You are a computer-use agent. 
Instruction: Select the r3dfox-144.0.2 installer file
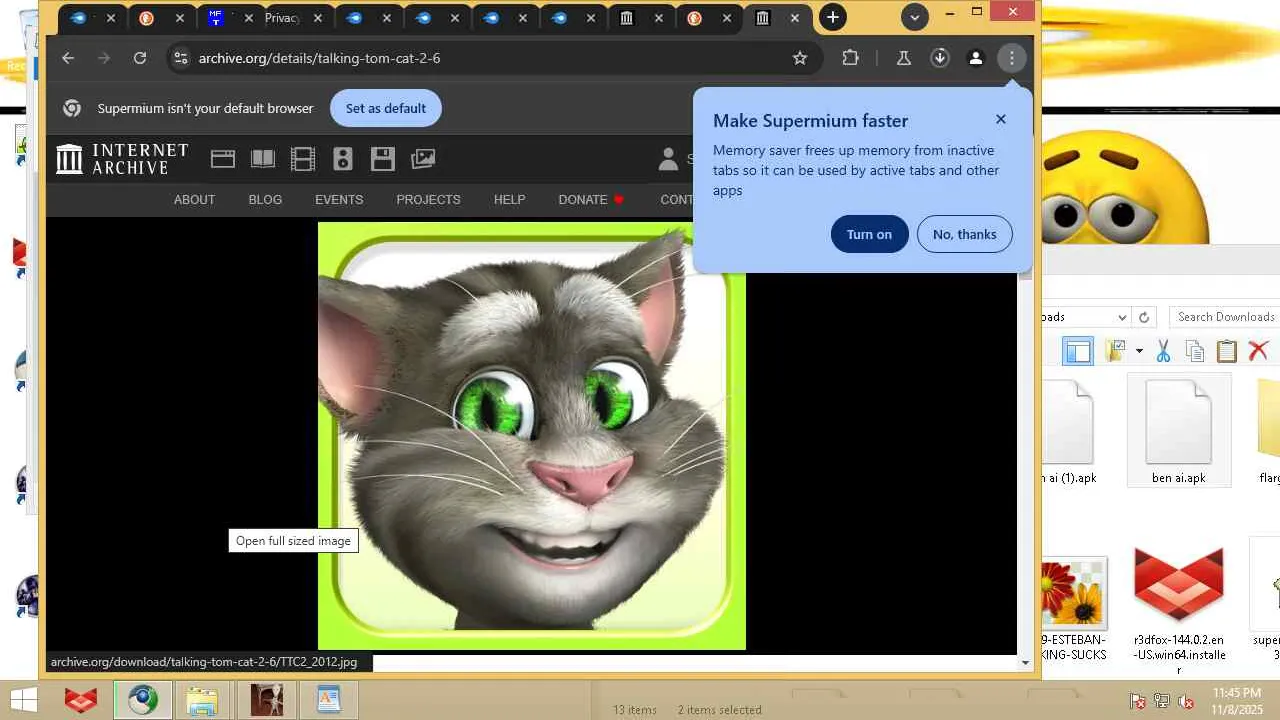coord(1179,611)
